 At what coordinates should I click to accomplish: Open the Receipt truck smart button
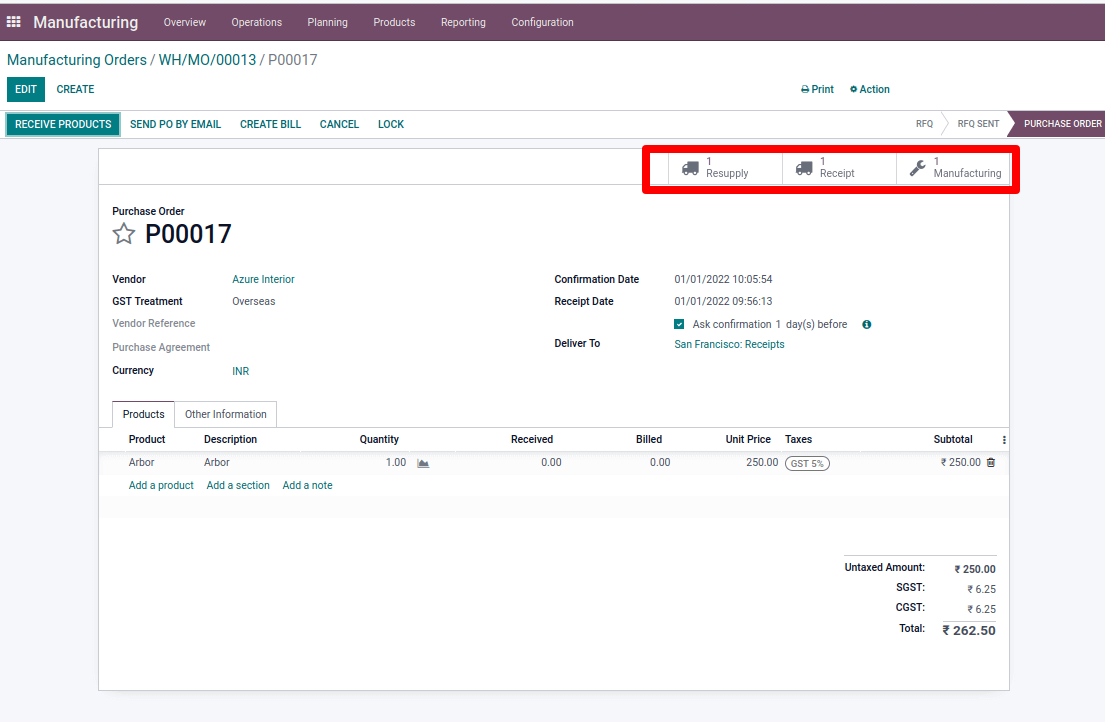point(839,168)
